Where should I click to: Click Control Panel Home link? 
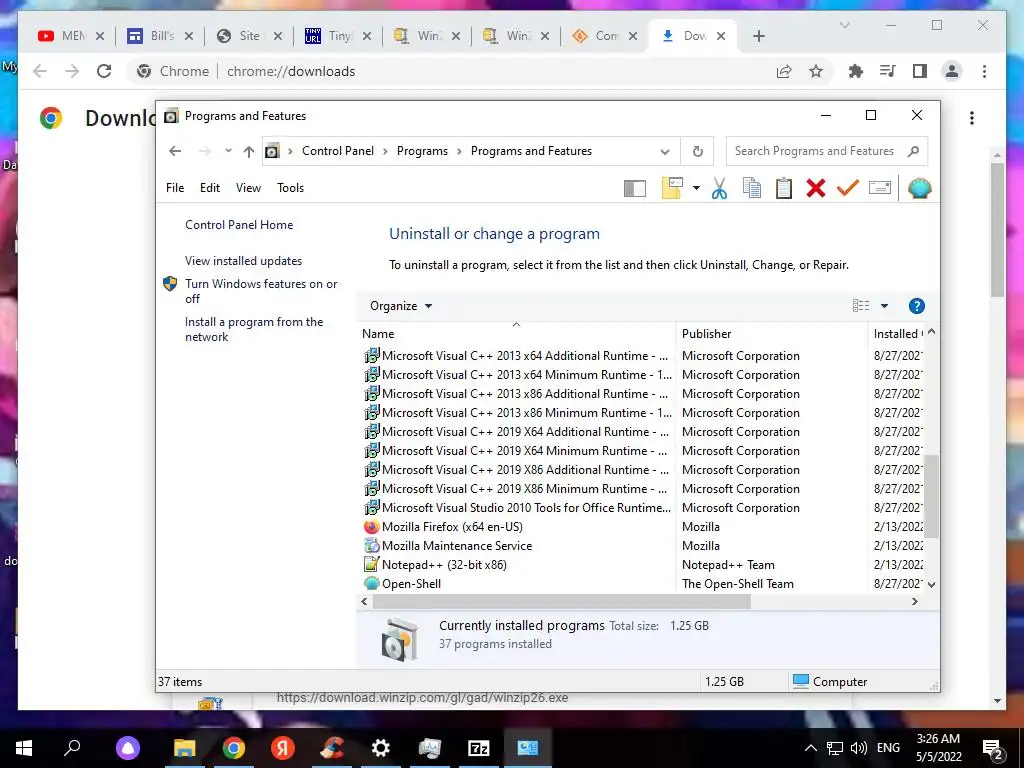[x=239, y=225]
